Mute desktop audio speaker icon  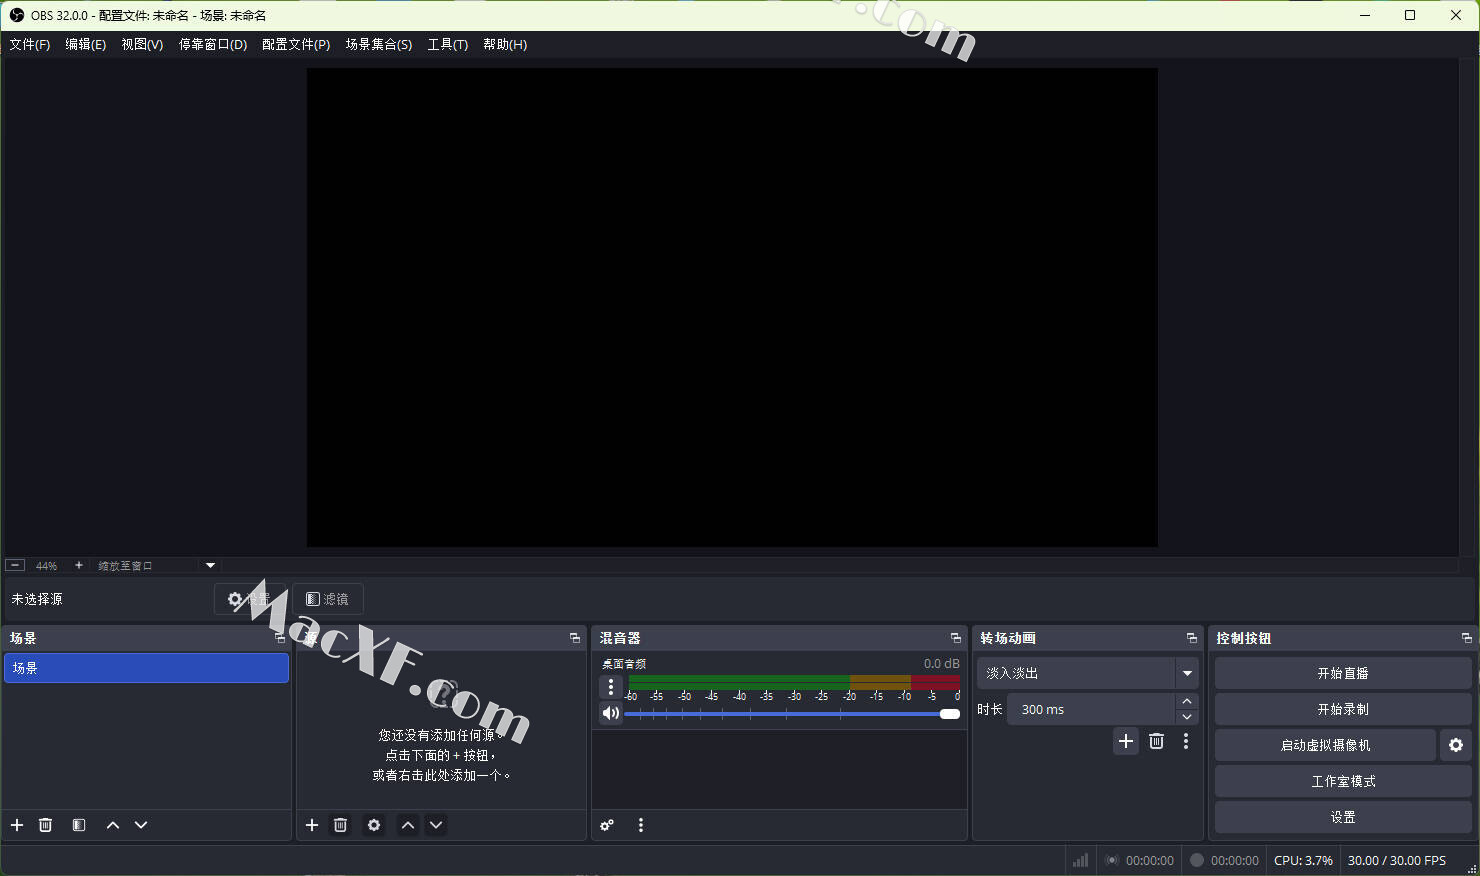pos(610,713)
